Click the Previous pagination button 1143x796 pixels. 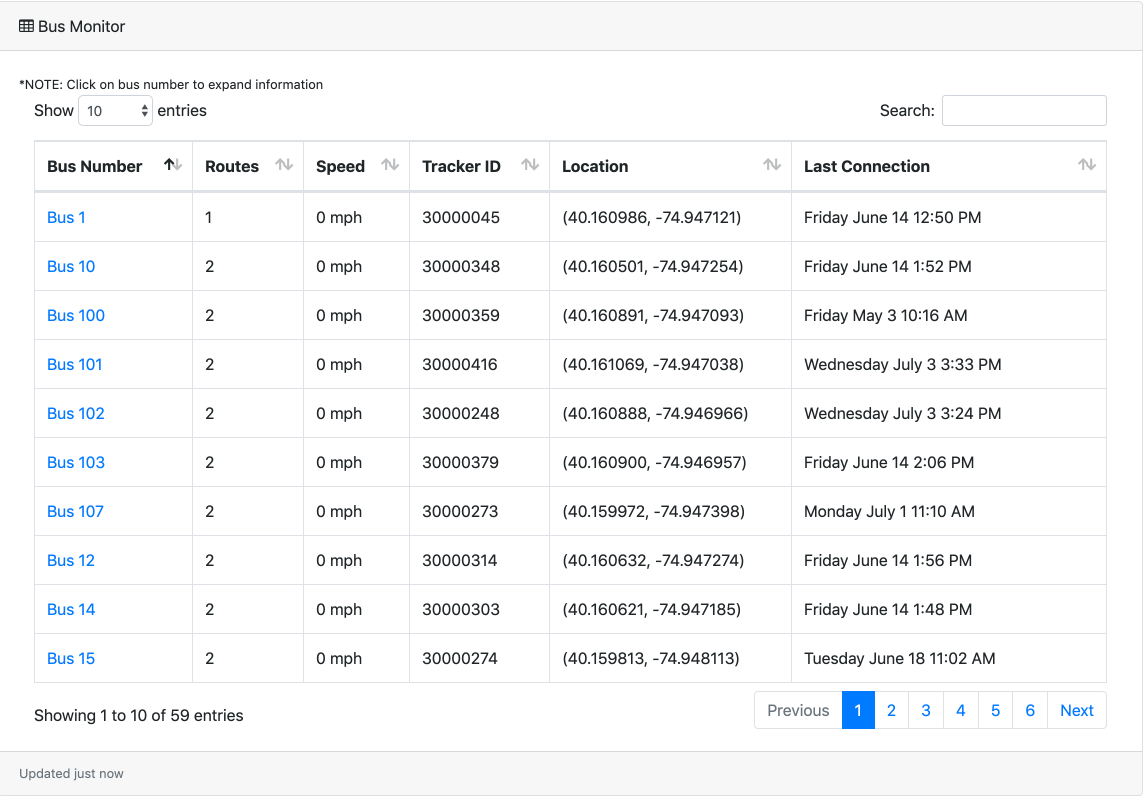[797, 710]
